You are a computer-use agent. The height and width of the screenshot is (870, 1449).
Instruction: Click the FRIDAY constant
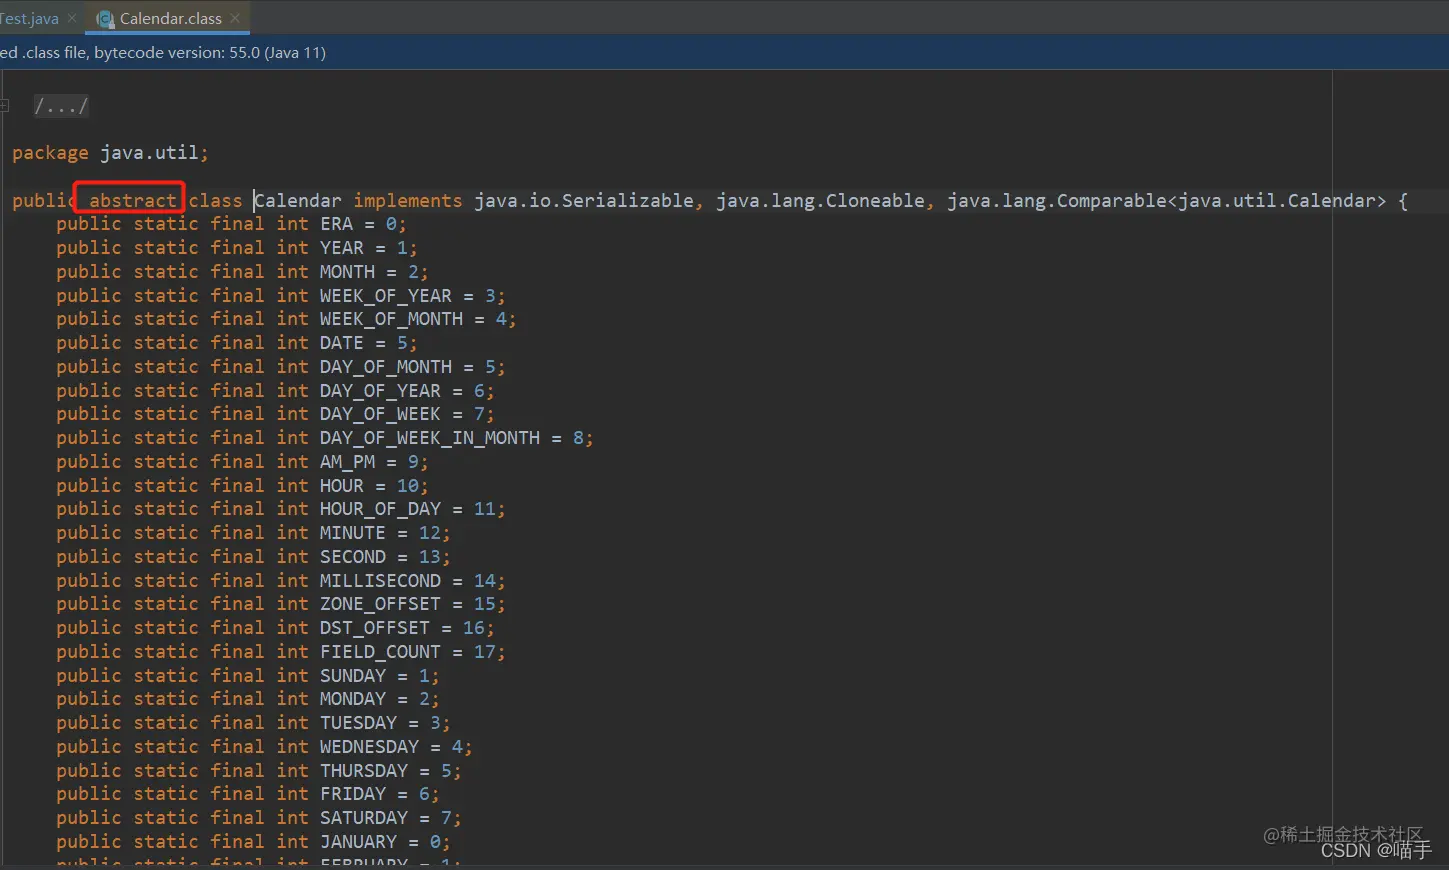(x=353, y=794)
